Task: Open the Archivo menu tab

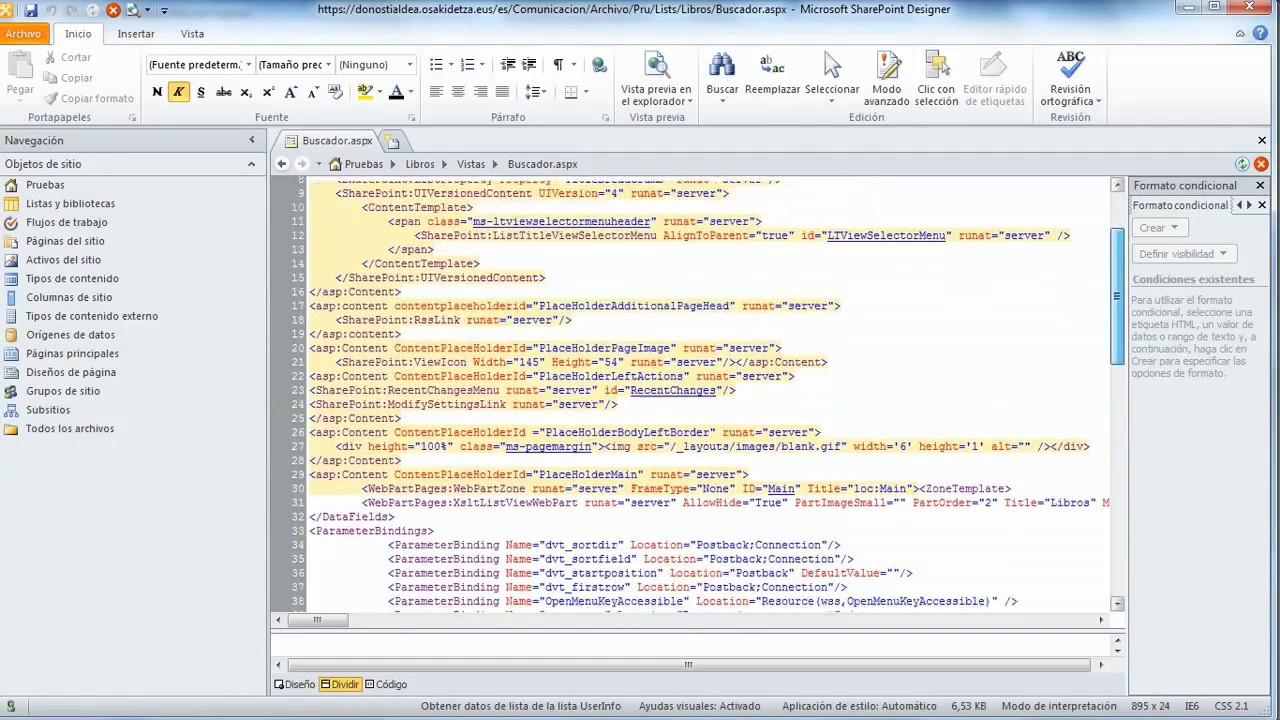Action: (x=23, y=34)
